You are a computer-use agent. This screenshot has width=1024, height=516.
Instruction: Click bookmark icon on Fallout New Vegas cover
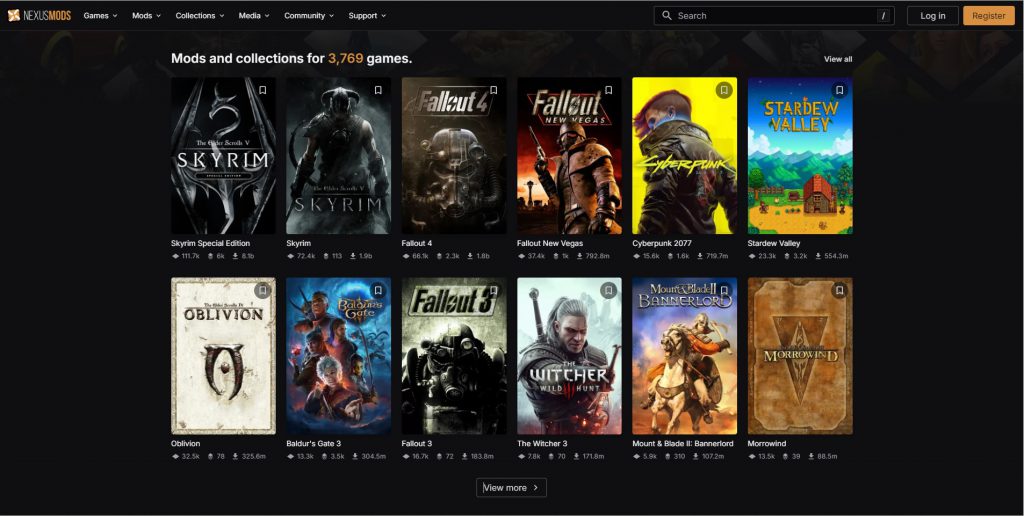pyautogui.click(x=608, y=90)
